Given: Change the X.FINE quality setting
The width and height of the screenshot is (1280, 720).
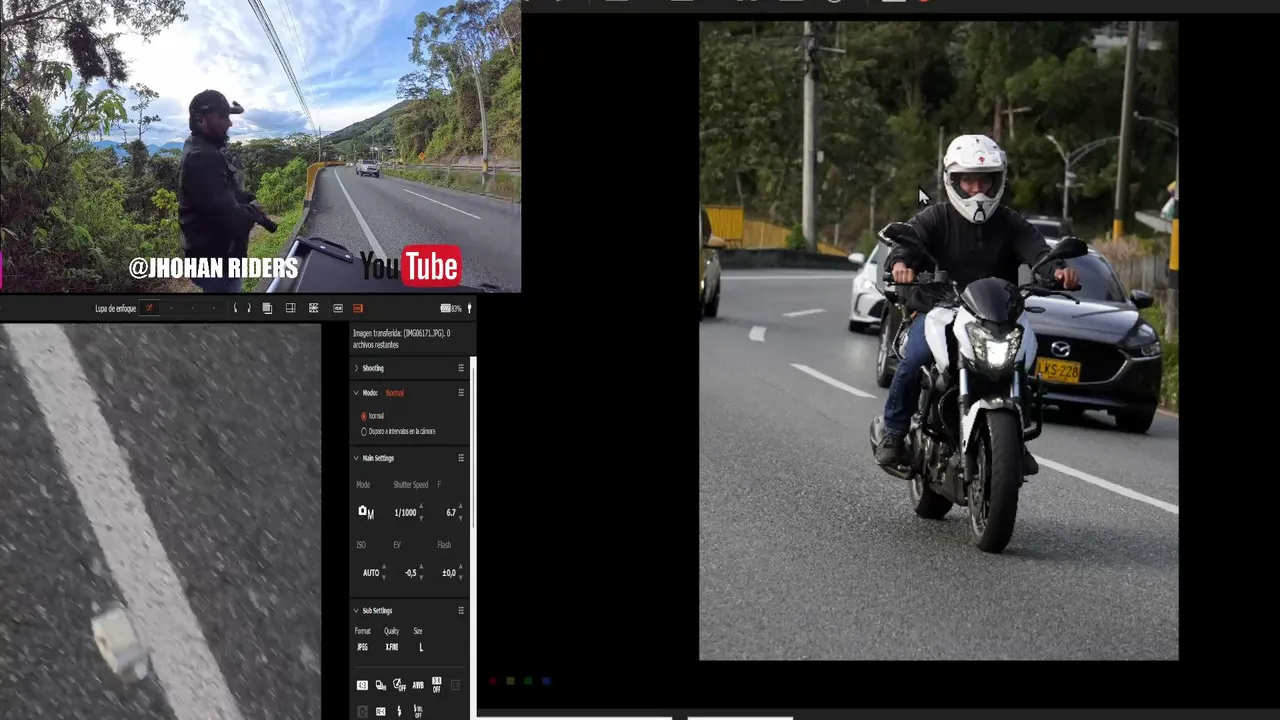Looking at the screenshot, I should click(392, 647).
